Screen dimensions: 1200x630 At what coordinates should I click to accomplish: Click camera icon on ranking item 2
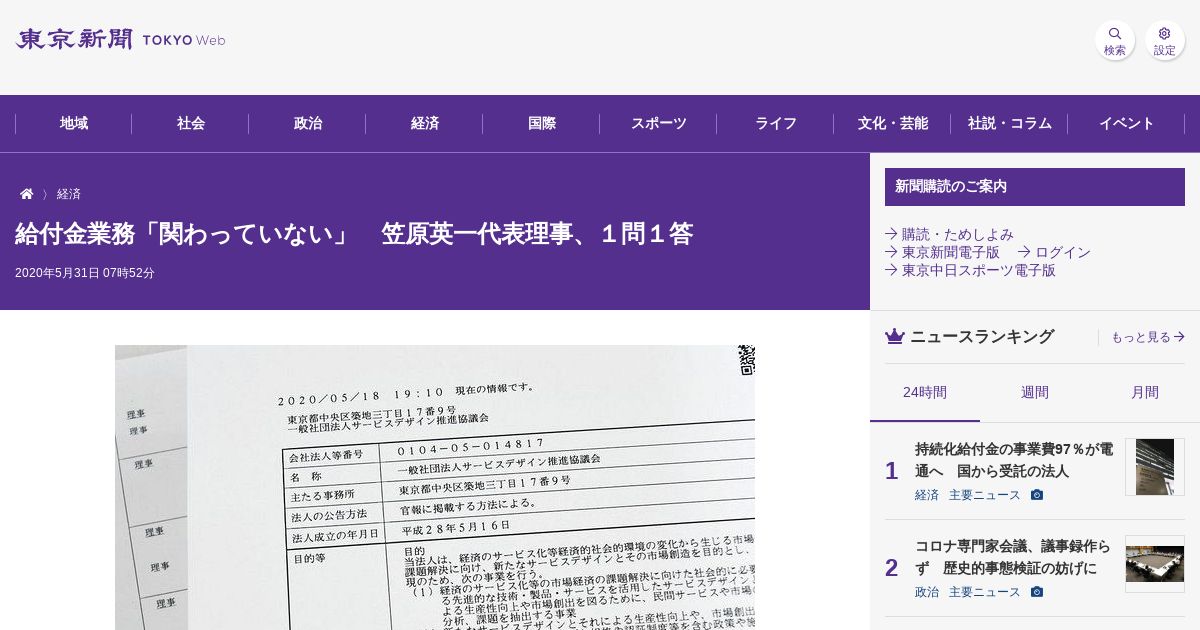[1037, 592]
